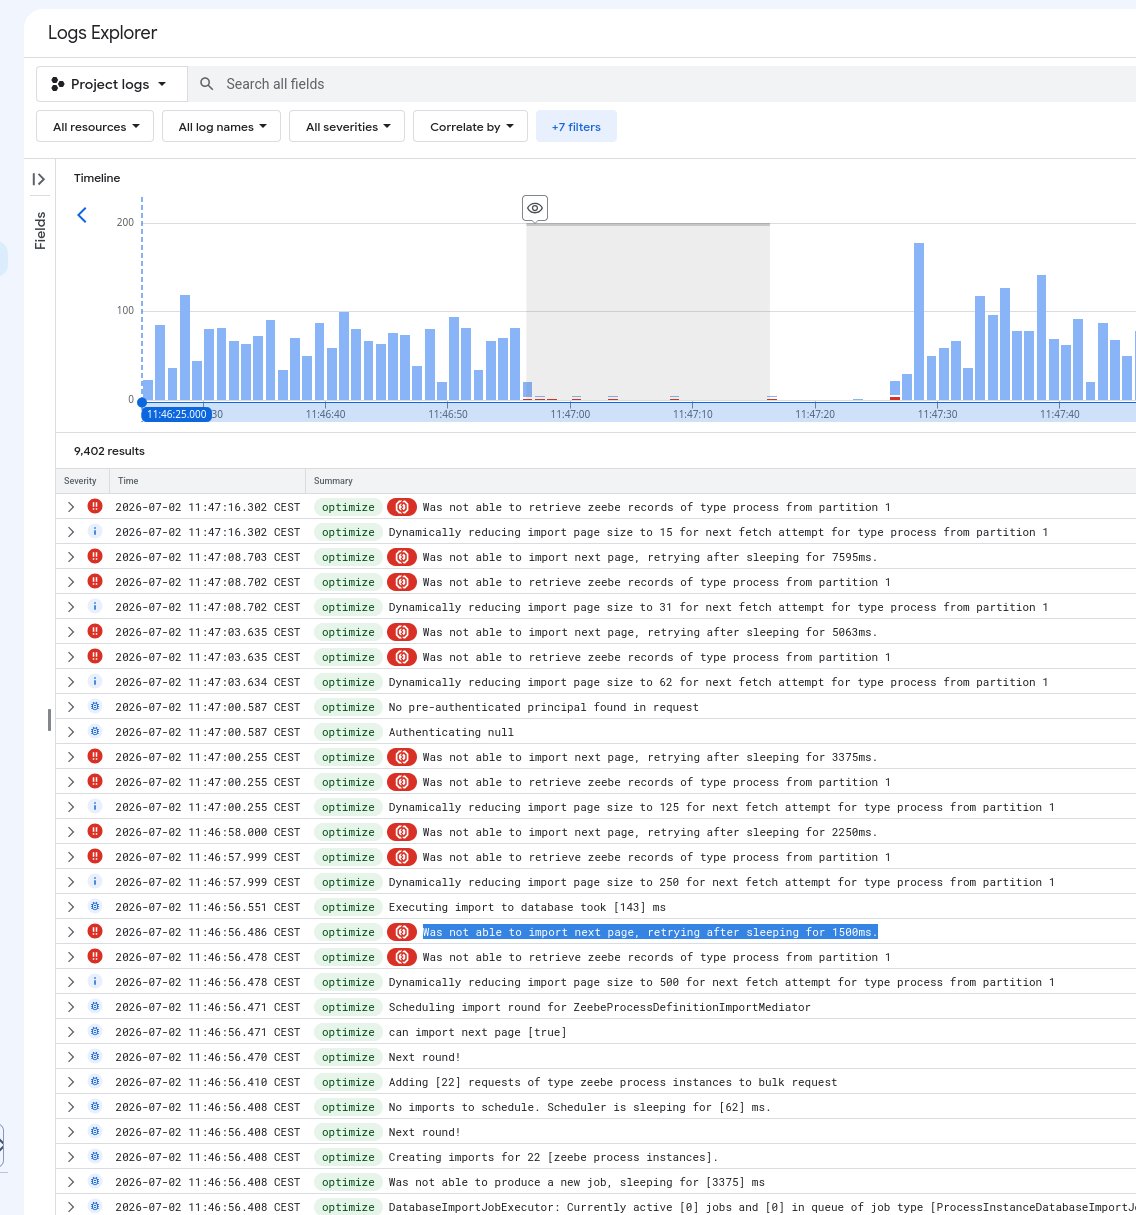The height and width of the screenshot is (1215, 1136).
Task: Click error severity icon on 11:47:16.302 first row
Action: [x=95, y=507]
